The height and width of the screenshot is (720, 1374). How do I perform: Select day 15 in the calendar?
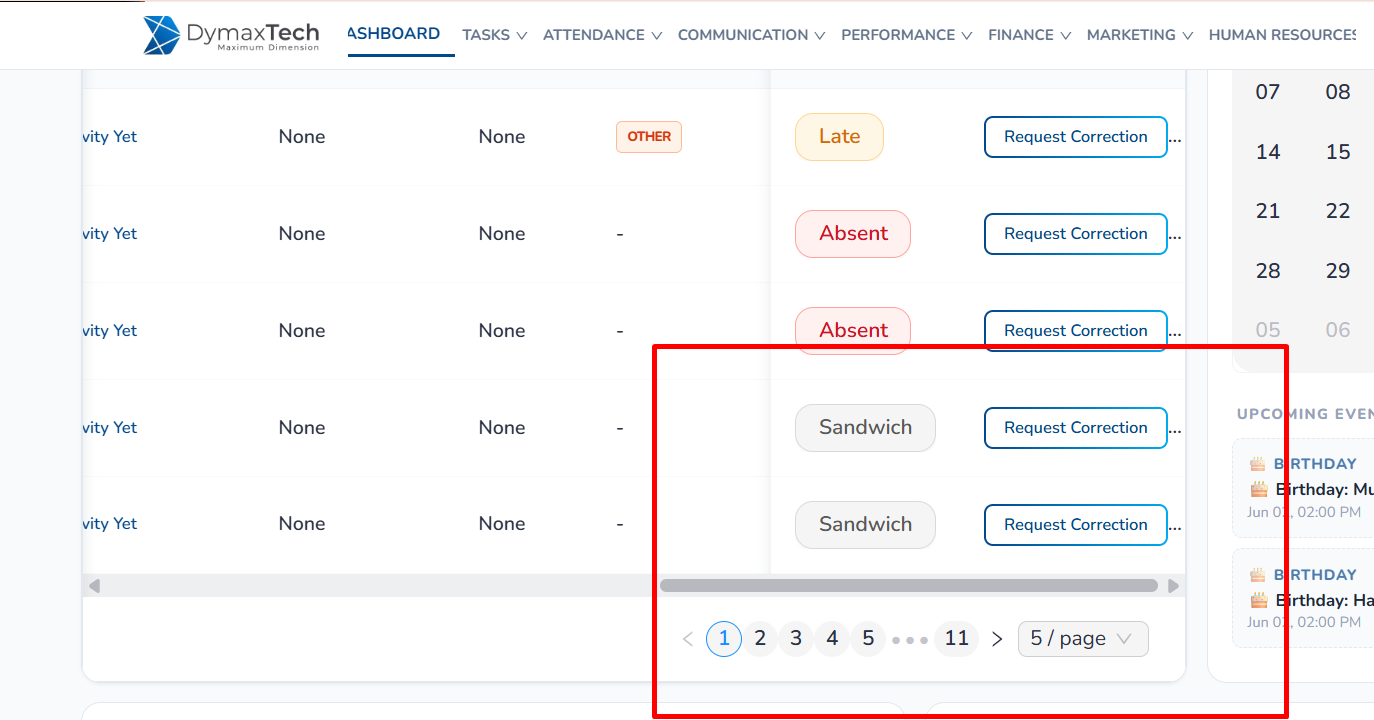[1338, 152]
